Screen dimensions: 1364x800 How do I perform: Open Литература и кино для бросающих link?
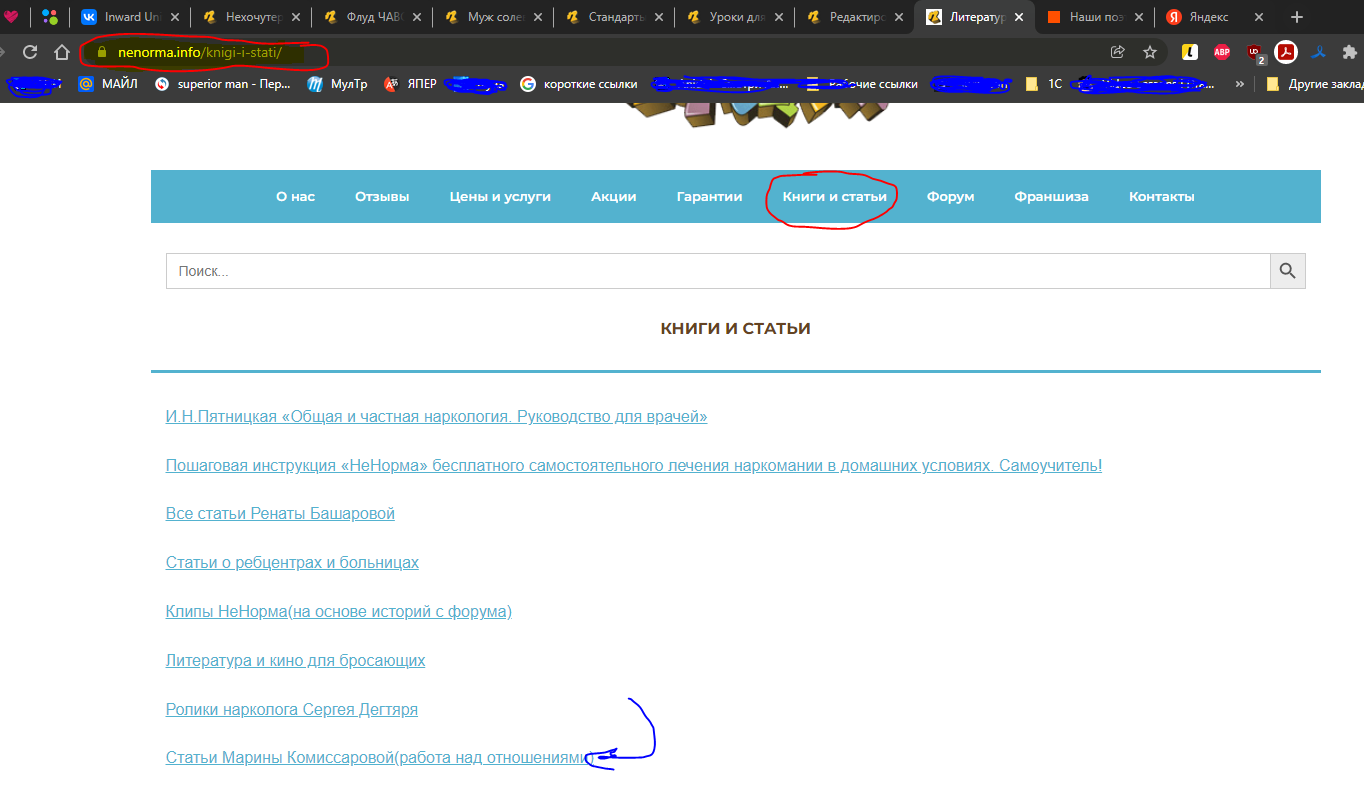click(295, 661)
